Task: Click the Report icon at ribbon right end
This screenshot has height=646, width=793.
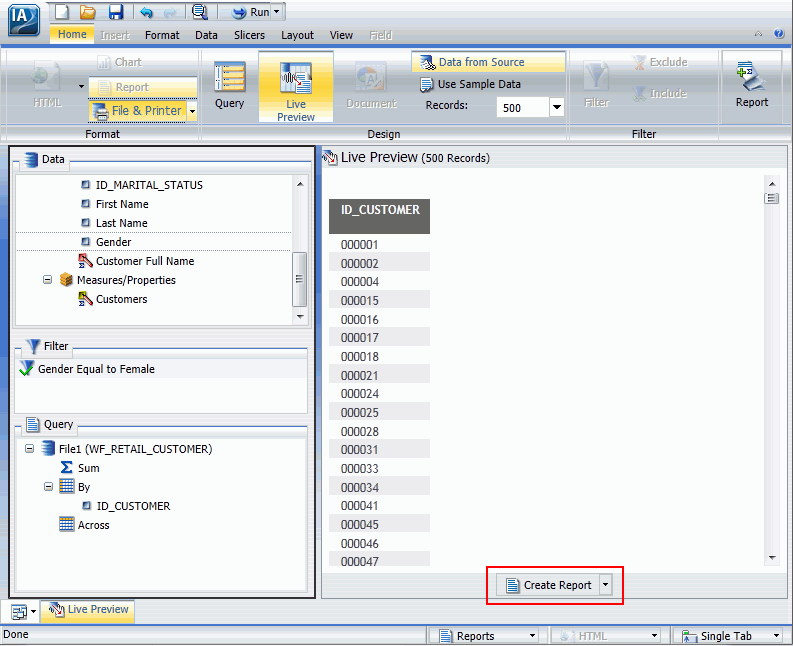Action: [x=752, y=84]
